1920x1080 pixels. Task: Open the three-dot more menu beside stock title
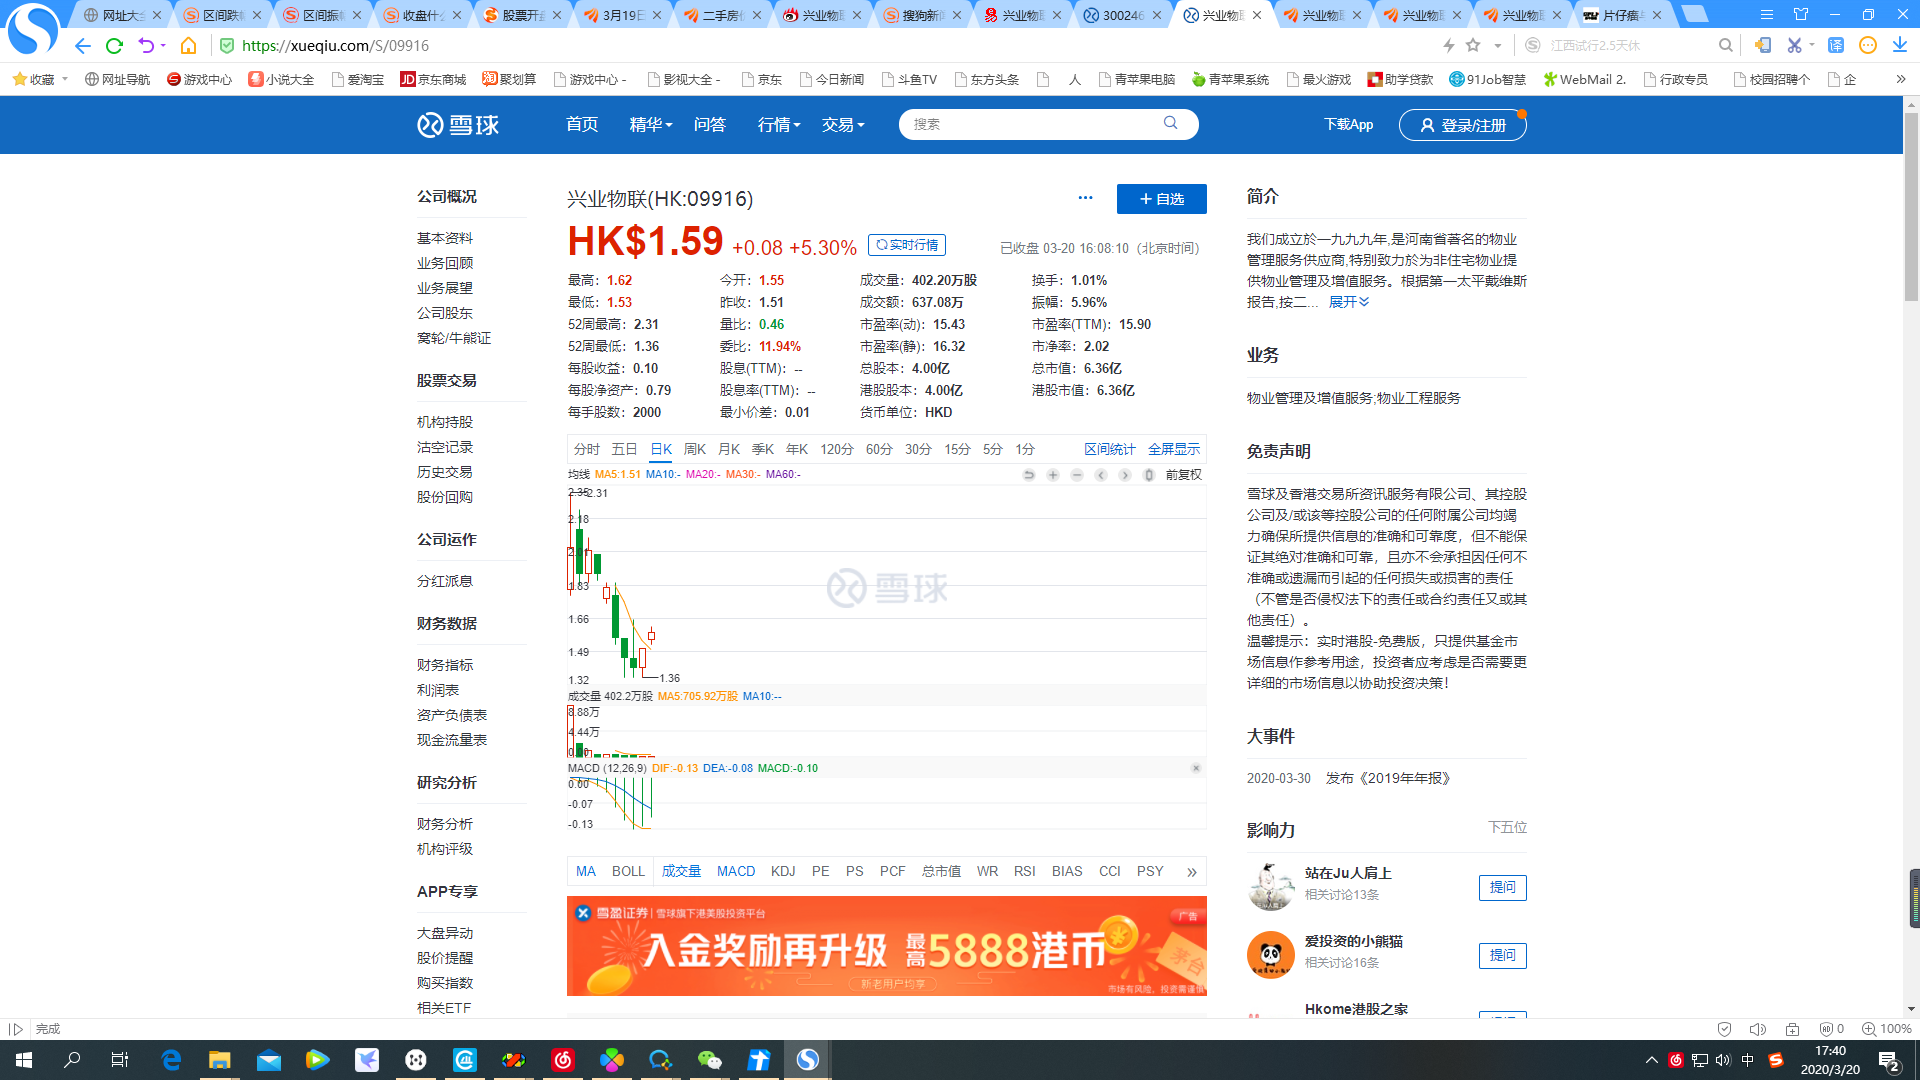[1085, 198]
